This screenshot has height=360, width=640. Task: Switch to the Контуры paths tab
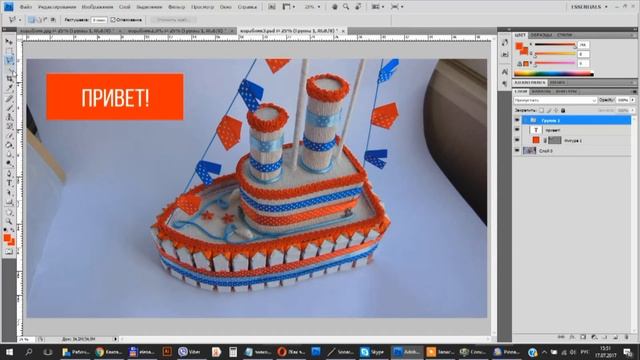[566, 91]
